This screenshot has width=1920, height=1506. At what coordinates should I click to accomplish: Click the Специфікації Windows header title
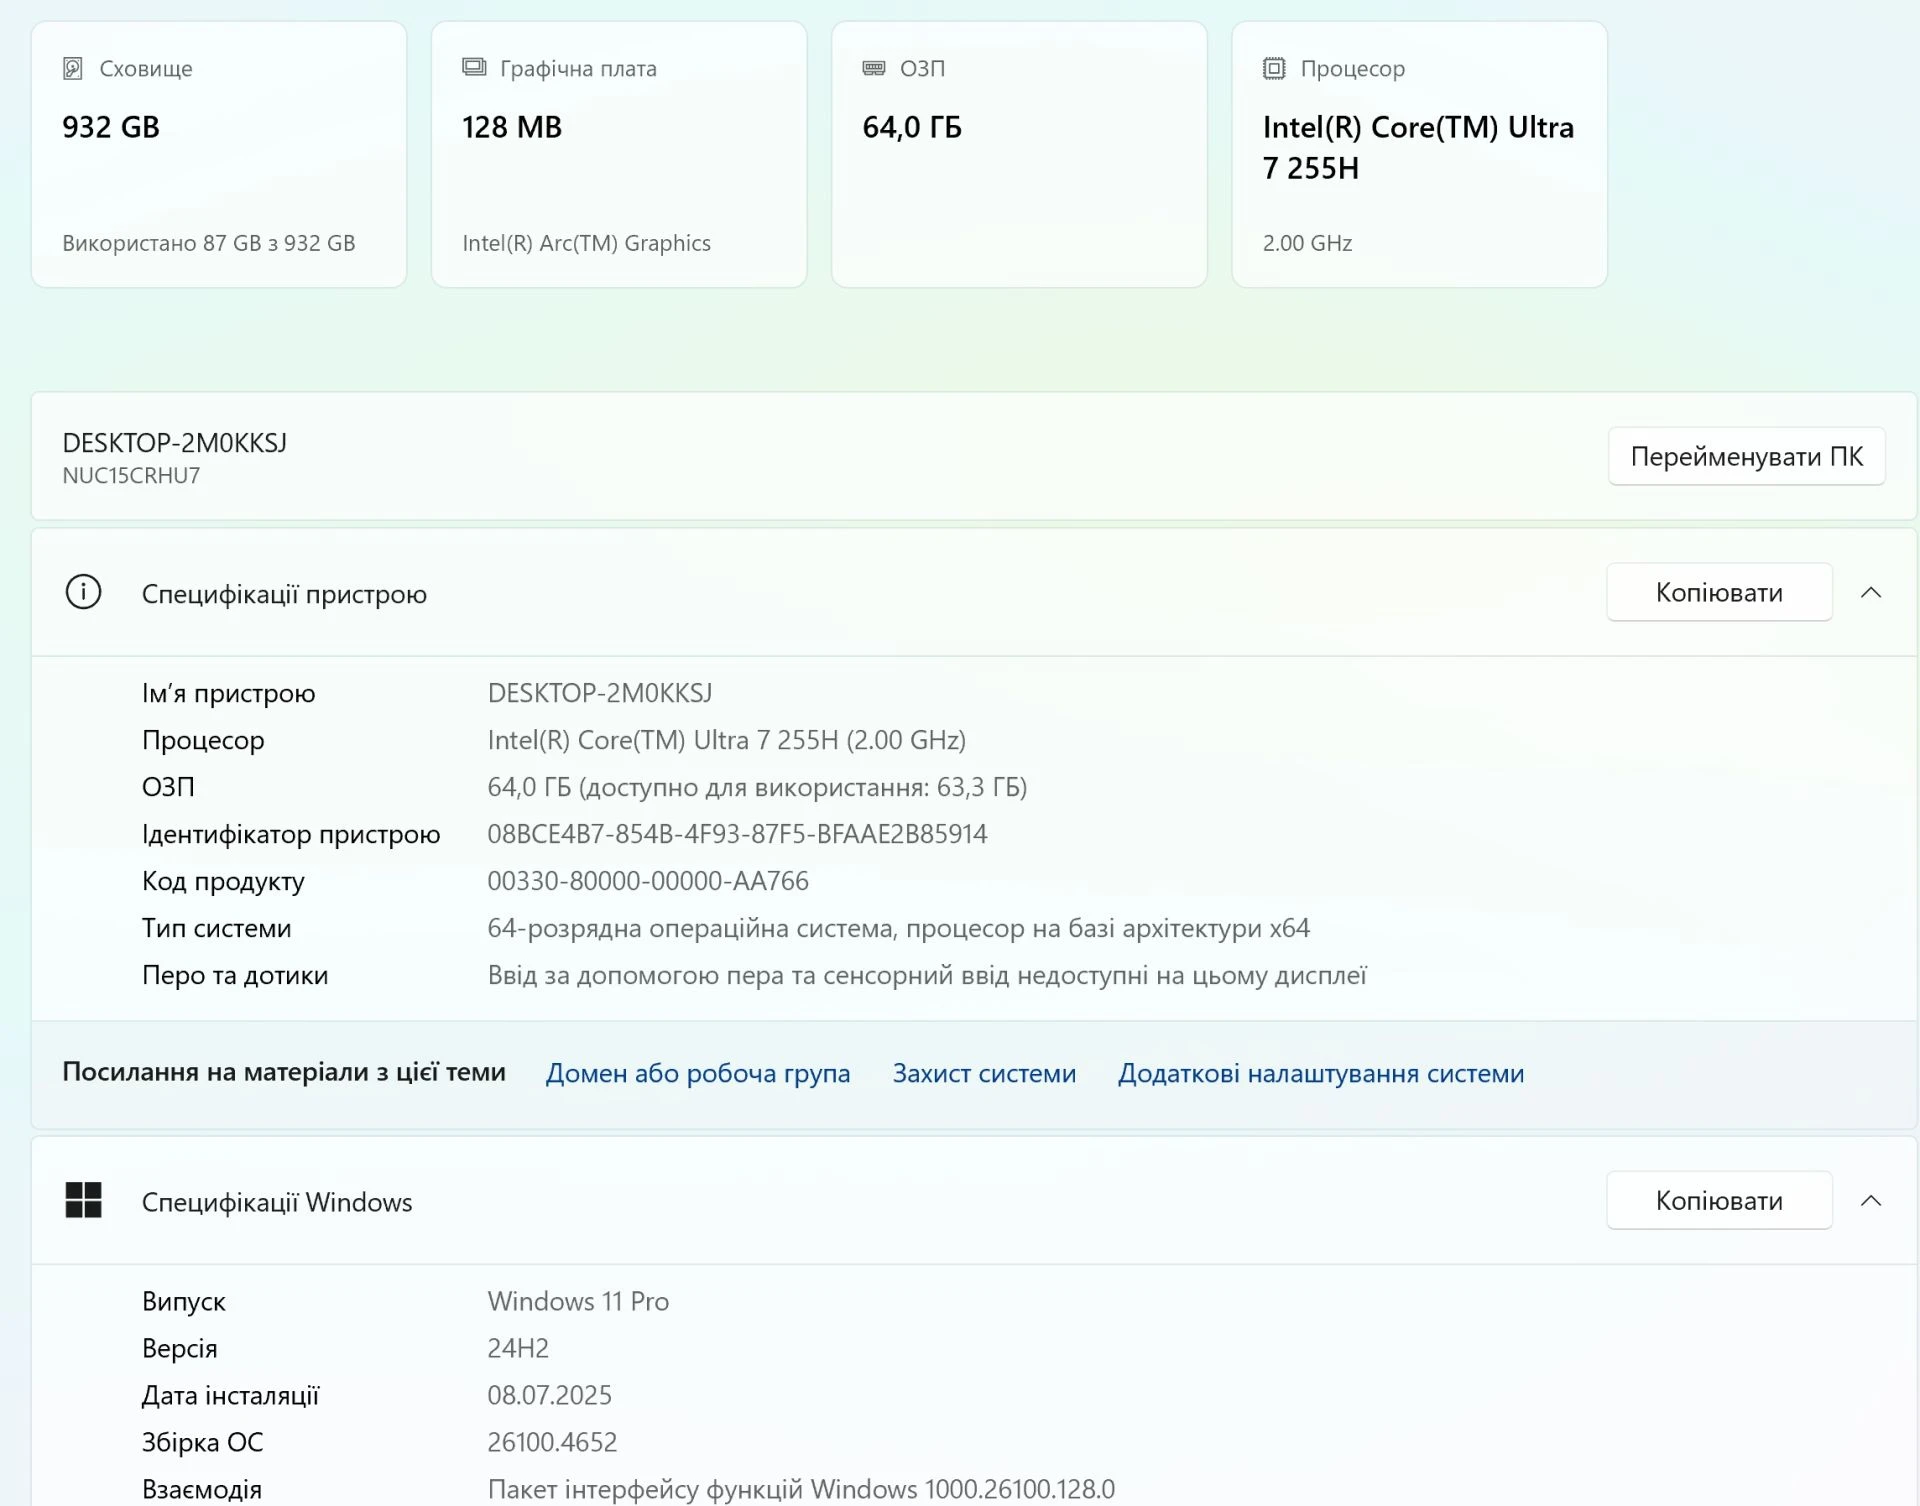pos(277,1202)
